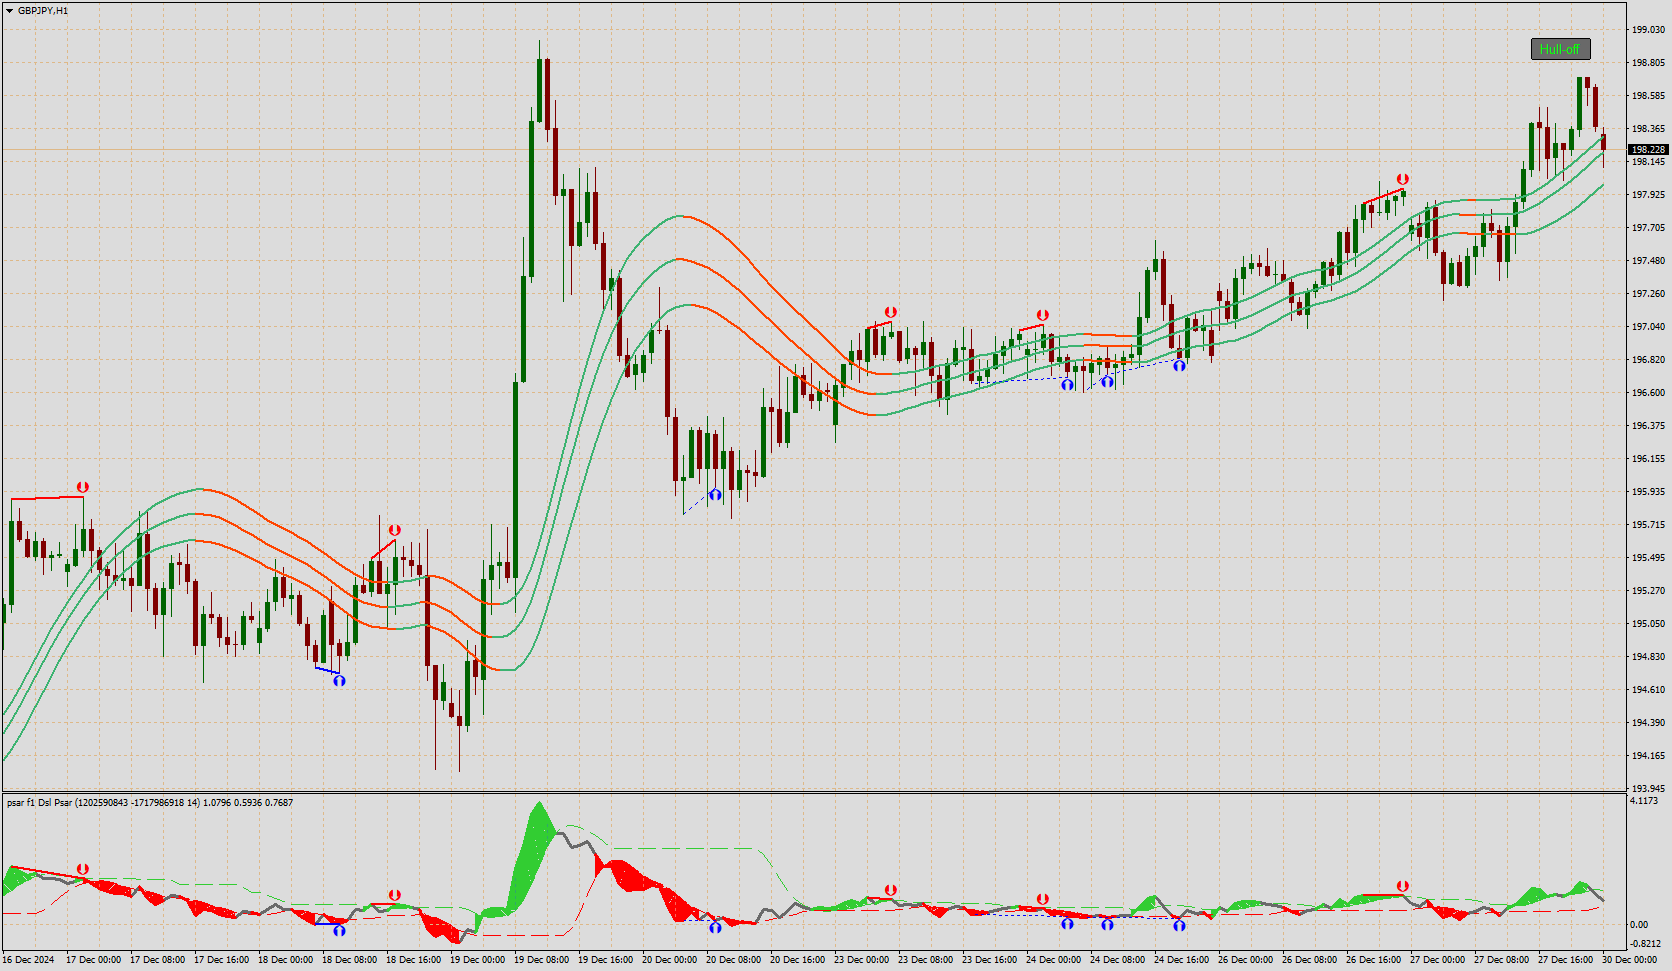Click the blue line segment at the 18 Dec buy arrow

[x=327, y=670]
